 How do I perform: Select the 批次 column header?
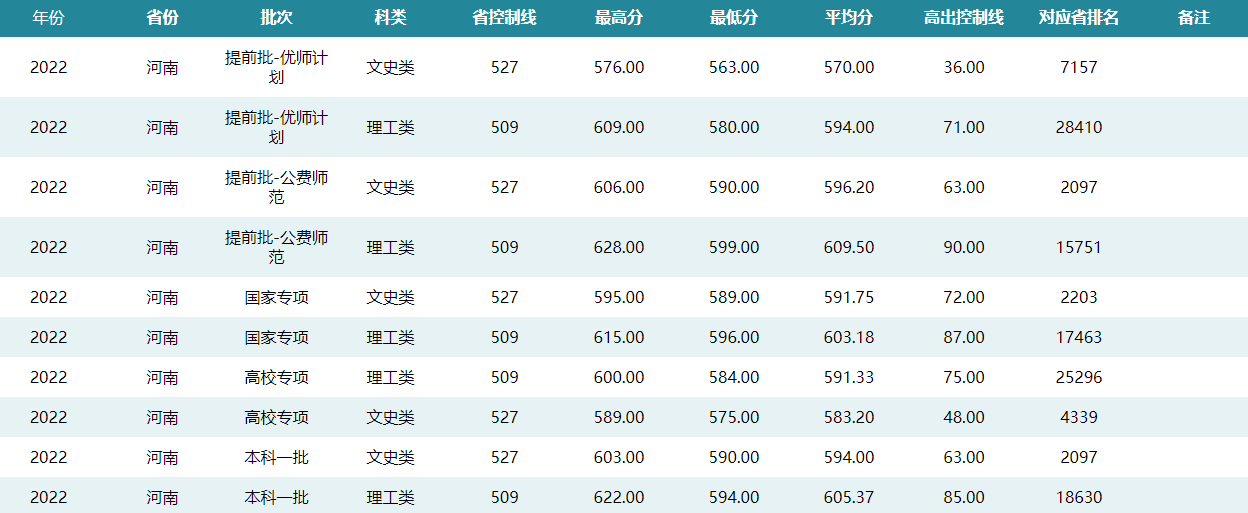276,18
